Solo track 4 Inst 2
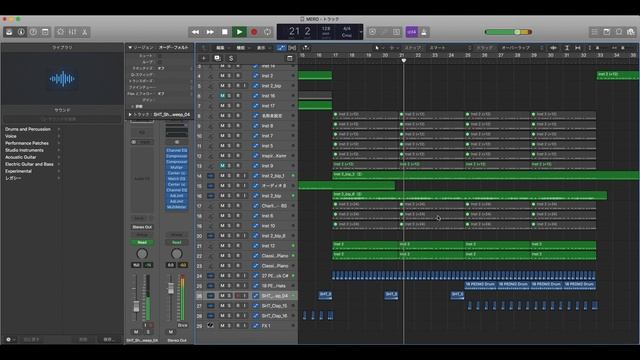Screen dimensions: 640x360 click(x=229, y=76)
